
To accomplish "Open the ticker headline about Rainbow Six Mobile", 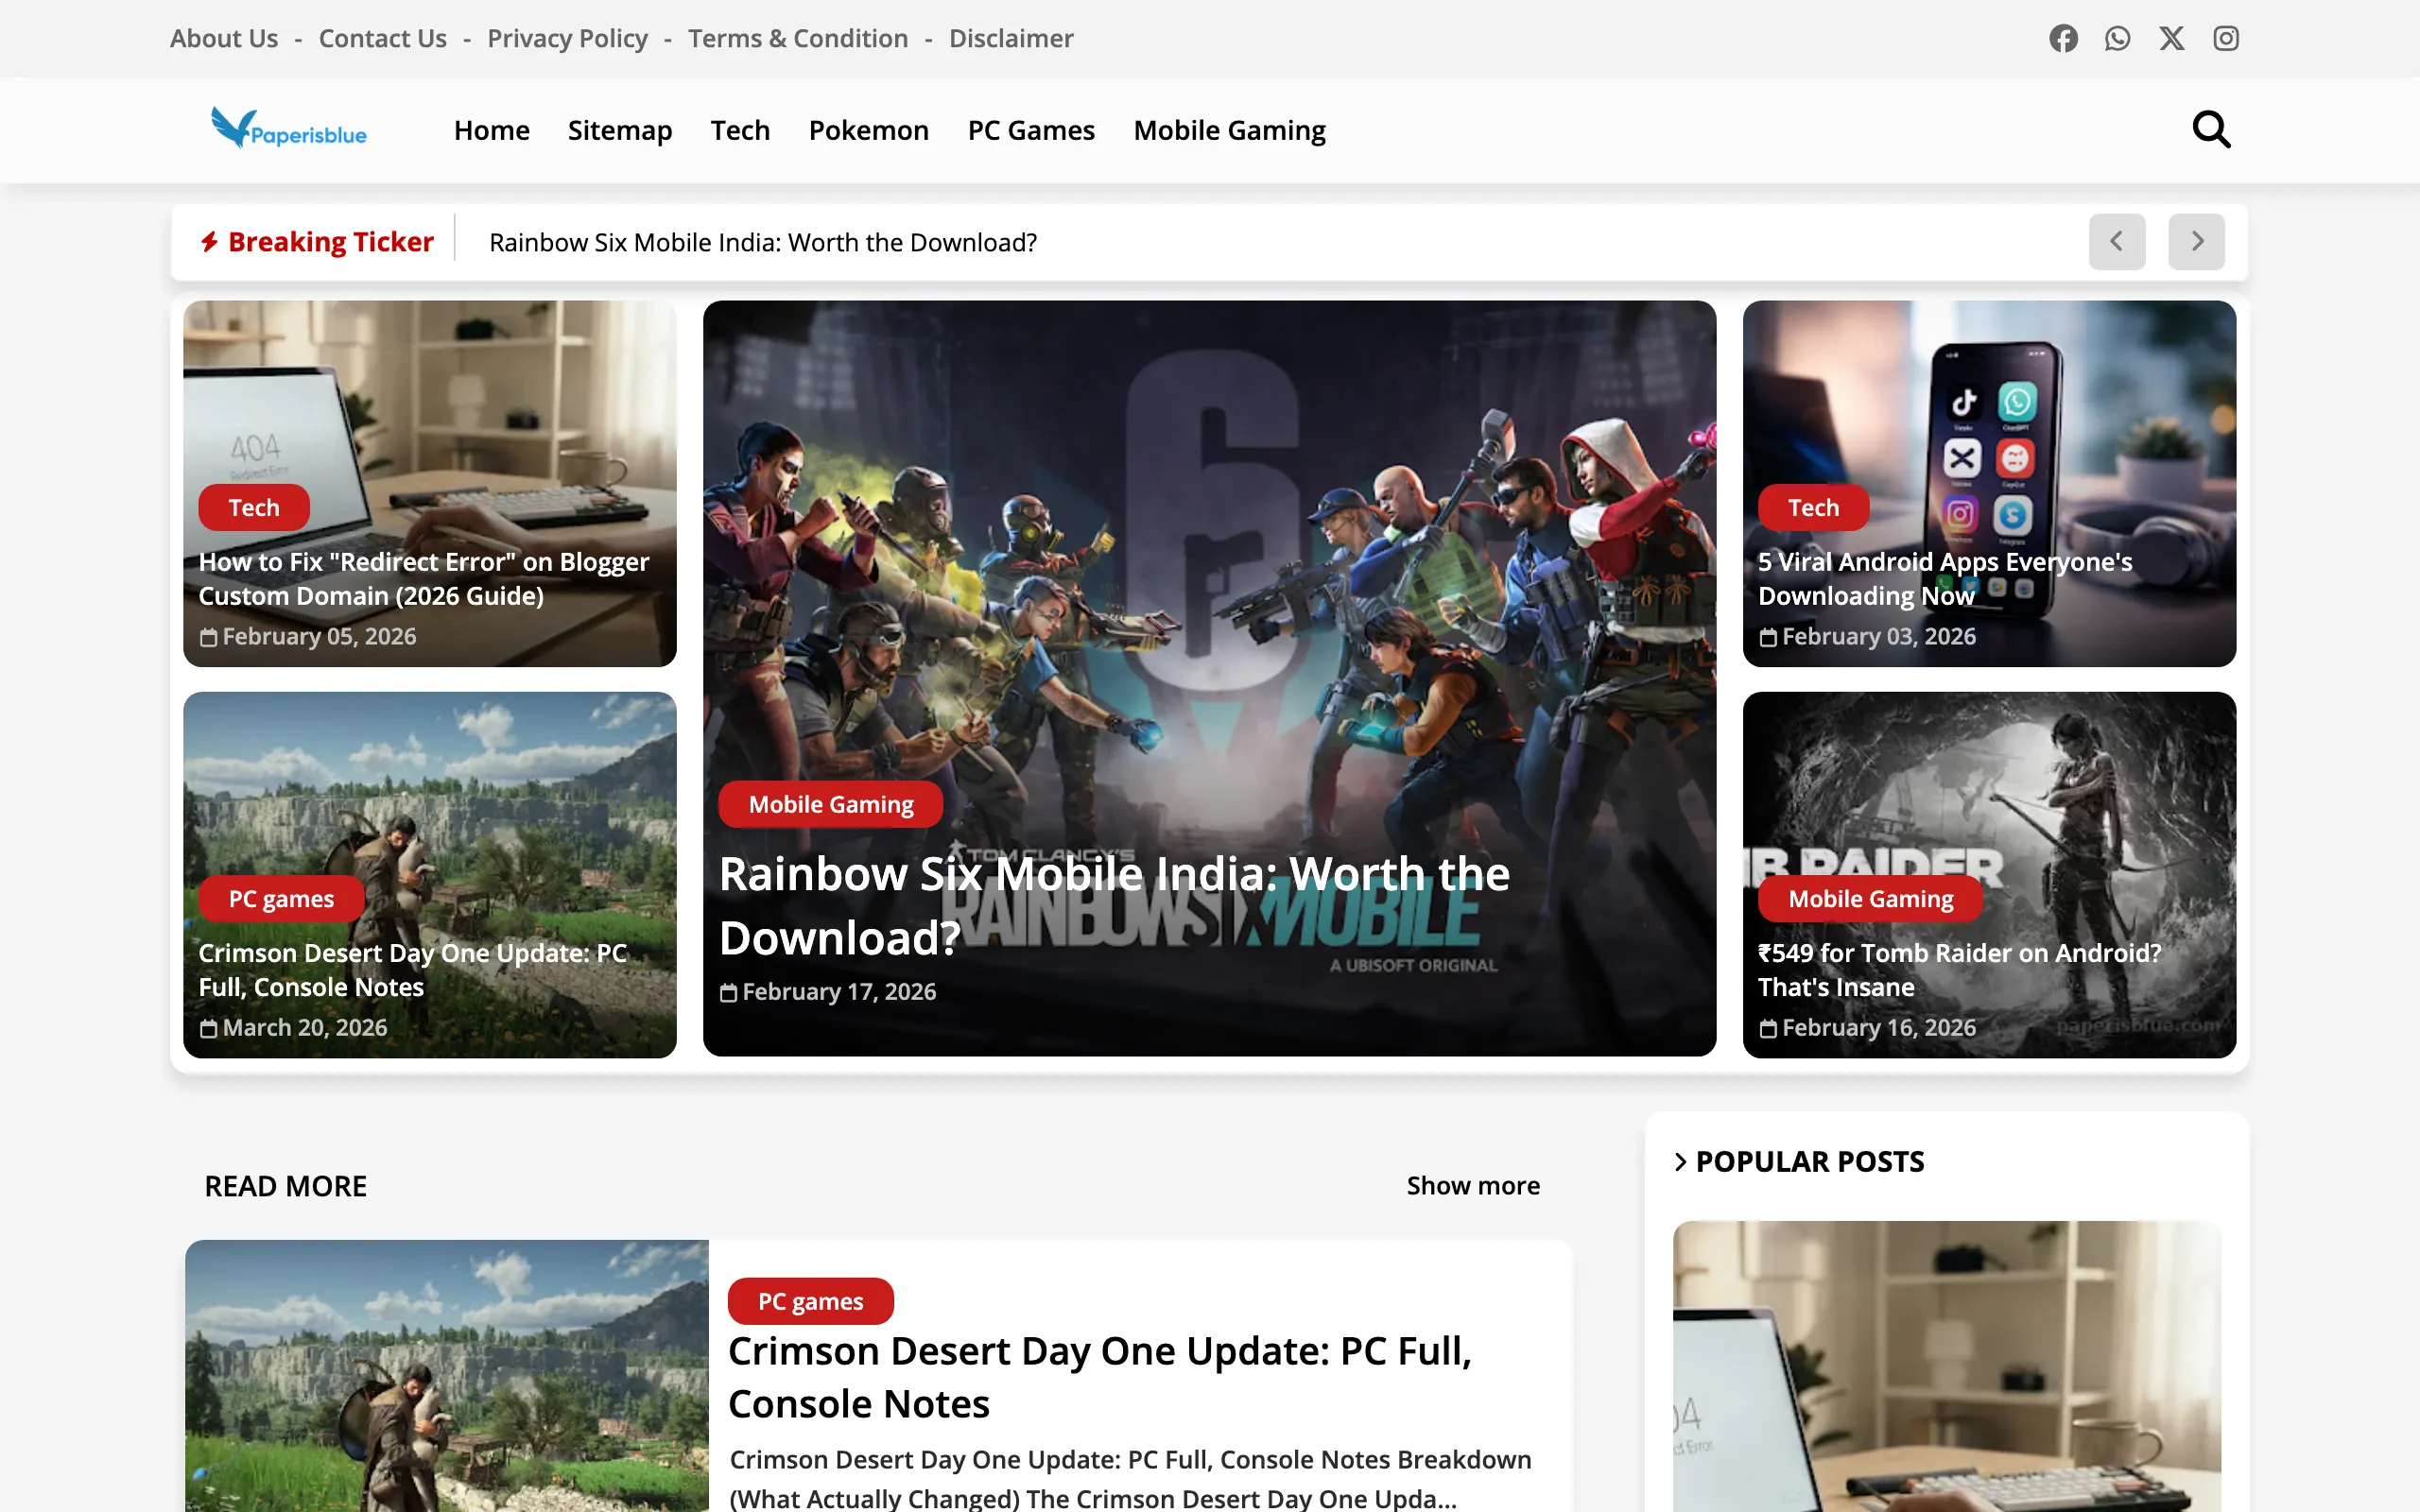I will pos(763,242).
